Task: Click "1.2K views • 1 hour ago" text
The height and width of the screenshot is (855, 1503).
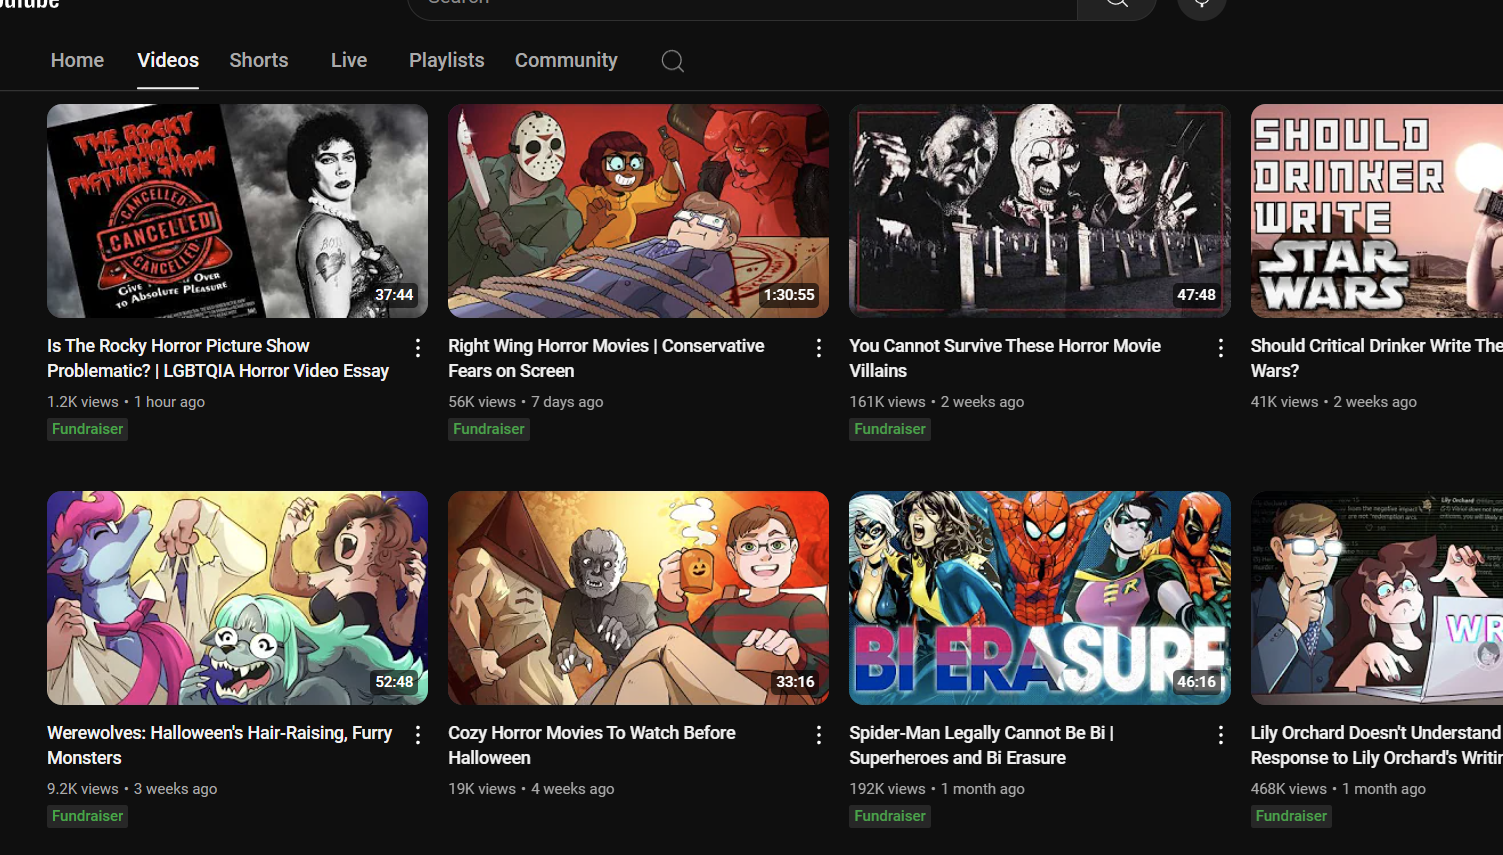Action: pyautogui.click(x=126, y=402)
